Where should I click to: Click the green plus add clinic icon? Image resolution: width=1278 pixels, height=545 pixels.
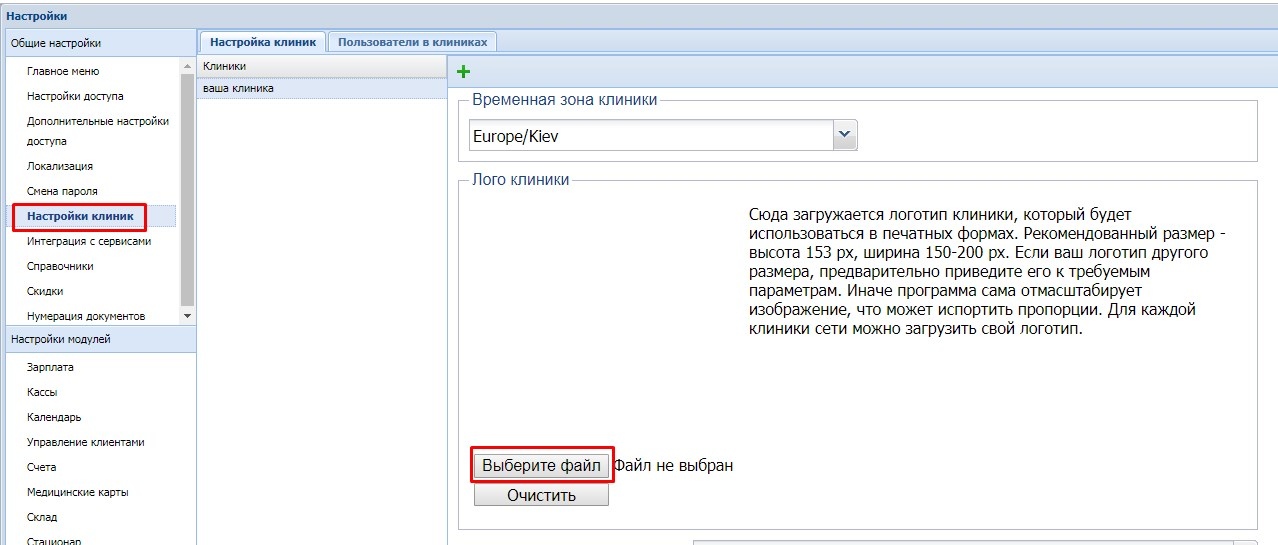(x=463, y=71)
